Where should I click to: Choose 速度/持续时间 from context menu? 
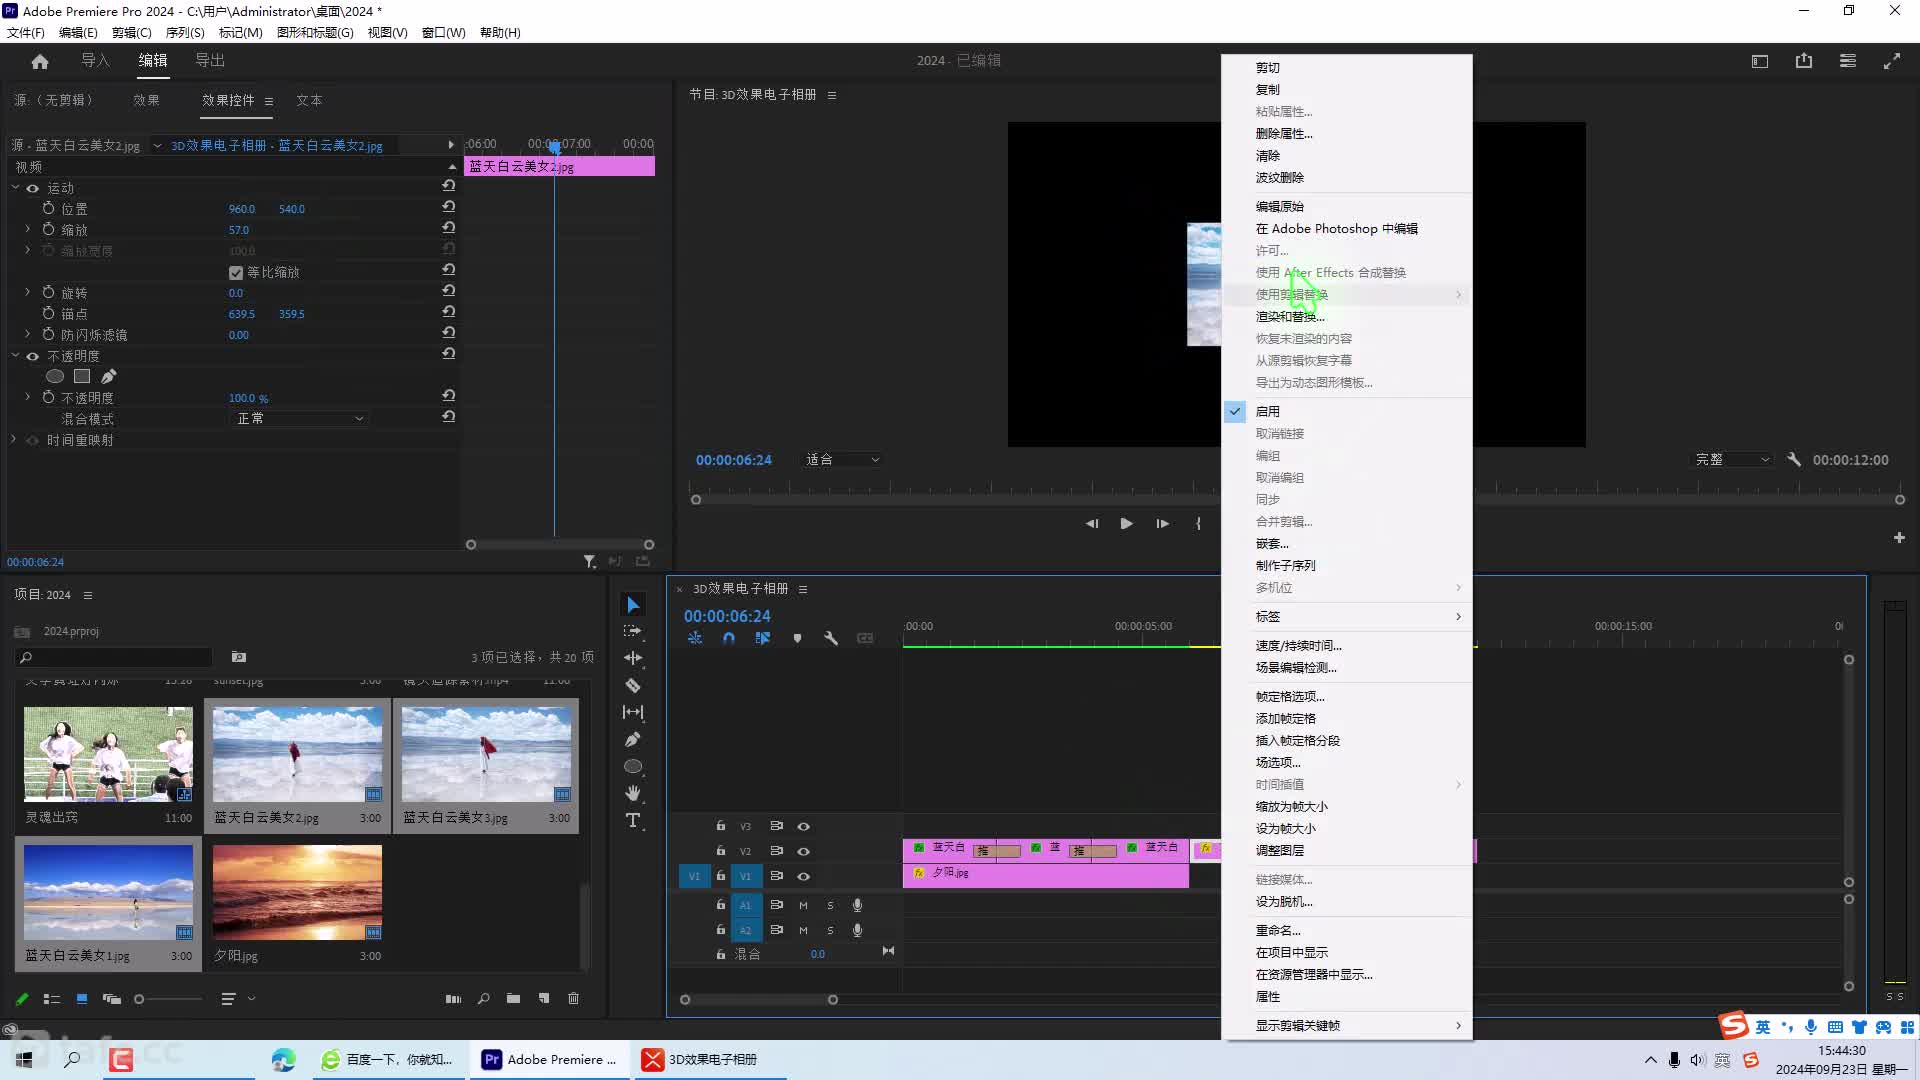pyautogui.click(x=1346, y=645)
